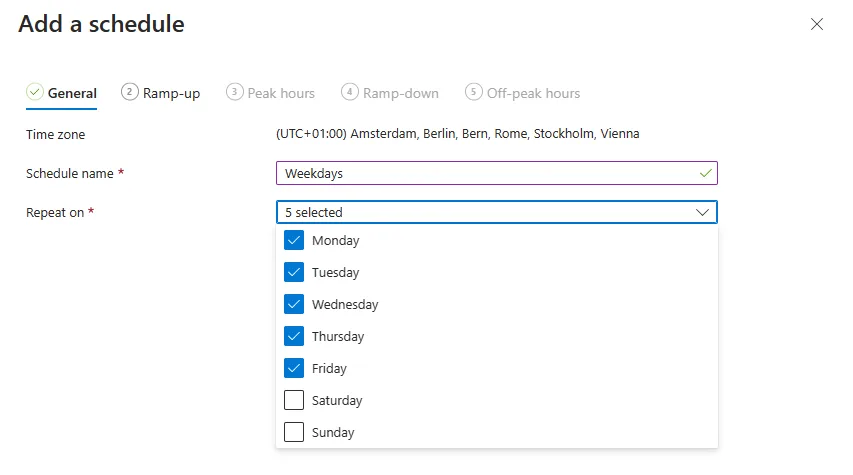The height and width of the screenshot is (475, 853).
Task: Go to the Peak hours tab
Action: [x=281, y=93]
